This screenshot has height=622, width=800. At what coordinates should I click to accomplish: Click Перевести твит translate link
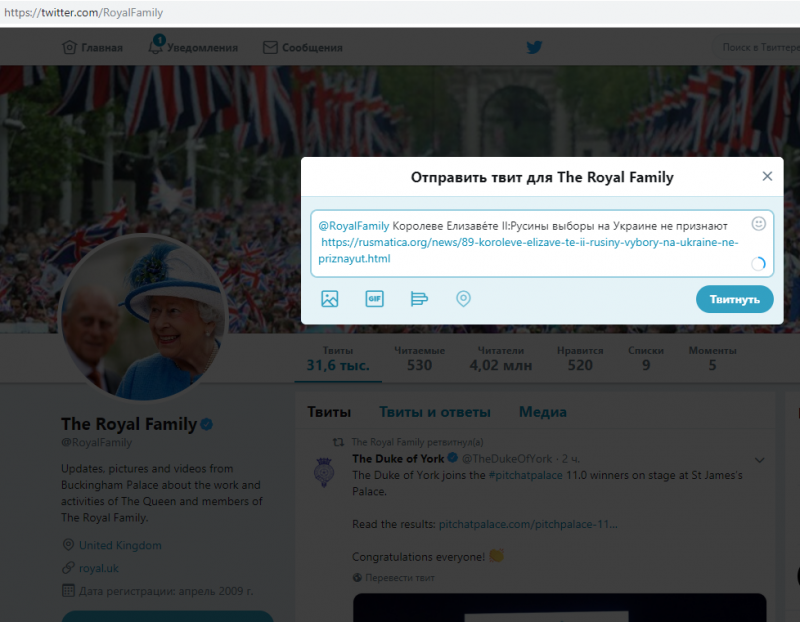[399, 578]
